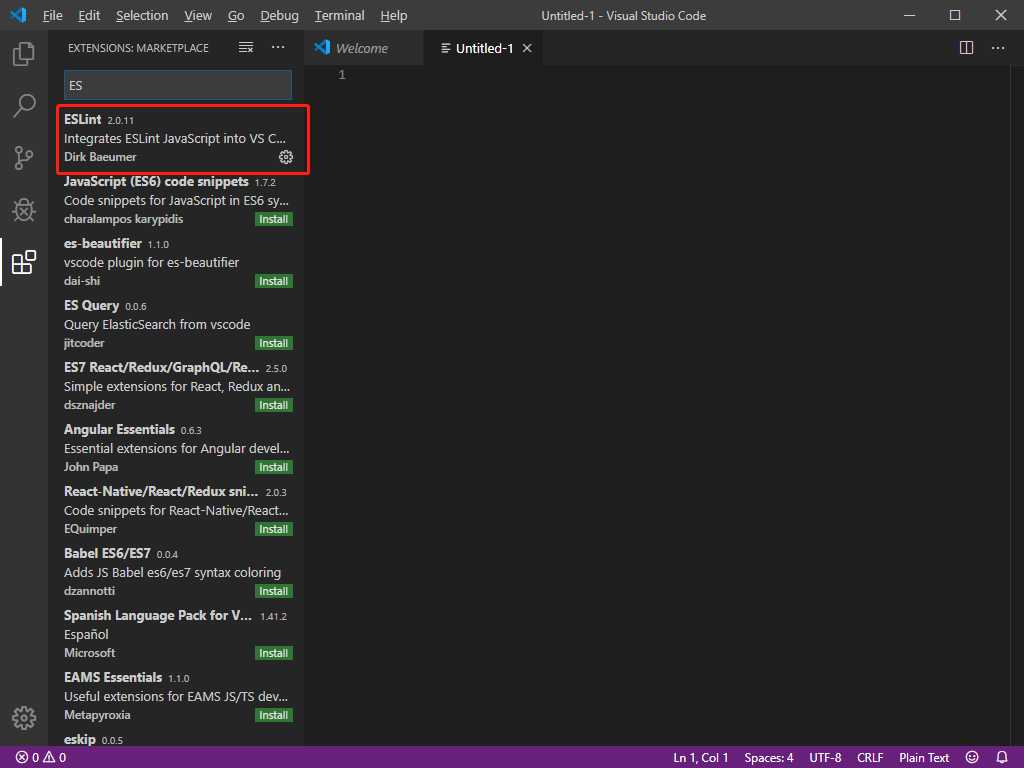Viewport: 1024px width, 768px height.
Task: Install Babel ES6/ES7 extension
Action: [x=274, y=592]
